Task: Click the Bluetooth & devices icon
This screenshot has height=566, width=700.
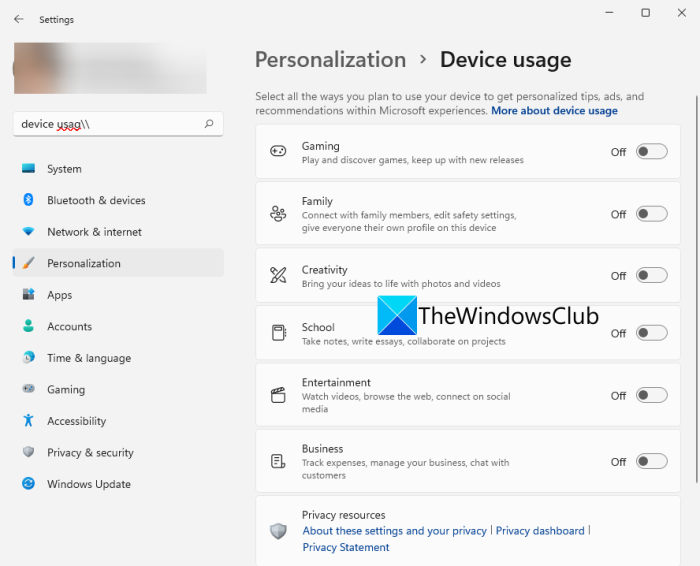Action: coord(28,200)
